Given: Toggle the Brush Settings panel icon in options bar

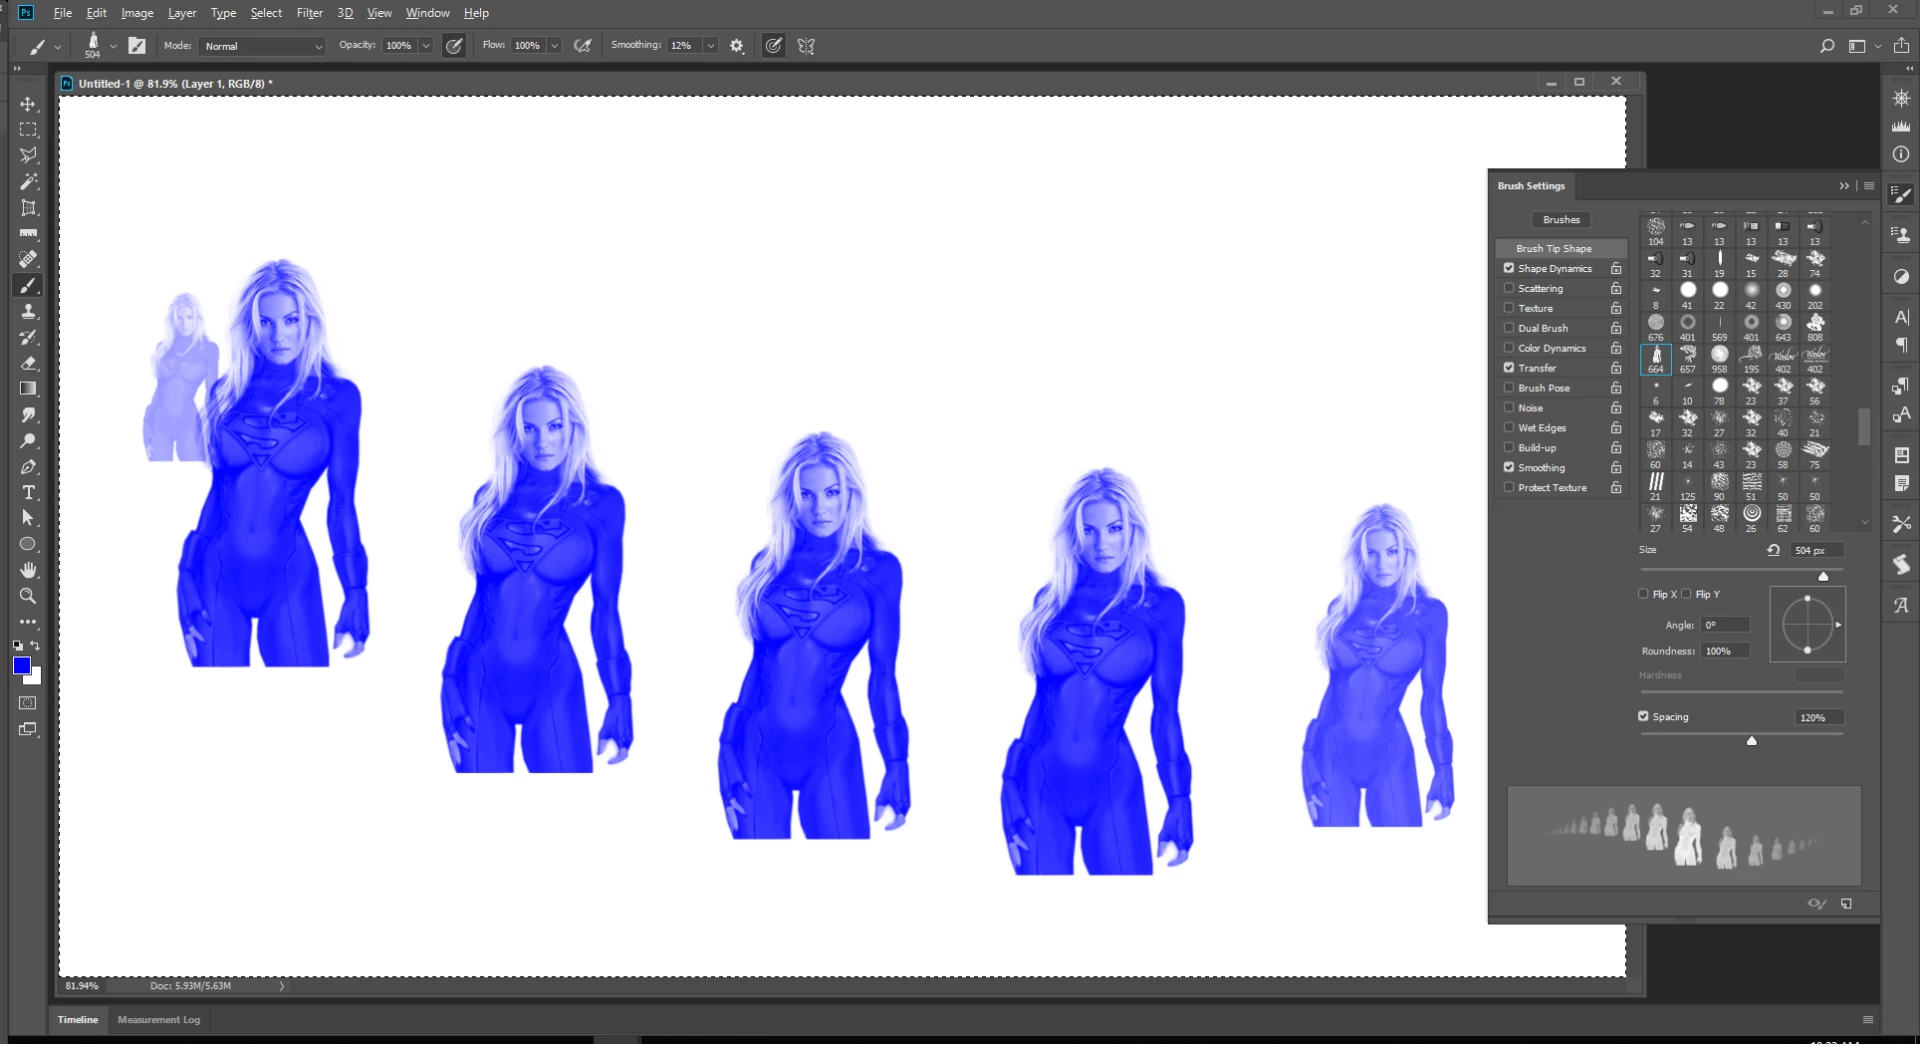Looking at the screenshot, I should coord(137,46).
